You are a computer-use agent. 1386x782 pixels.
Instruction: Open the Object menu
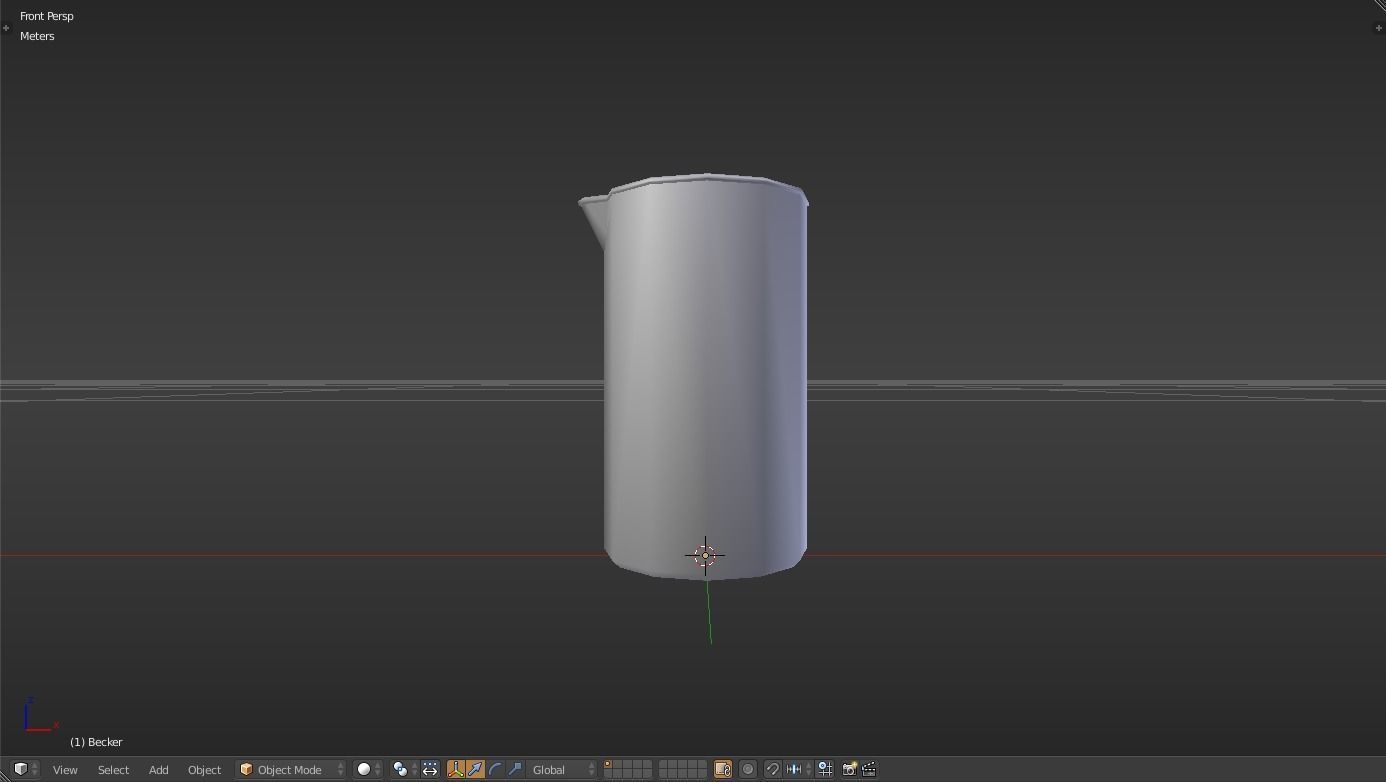pos(204,769)
